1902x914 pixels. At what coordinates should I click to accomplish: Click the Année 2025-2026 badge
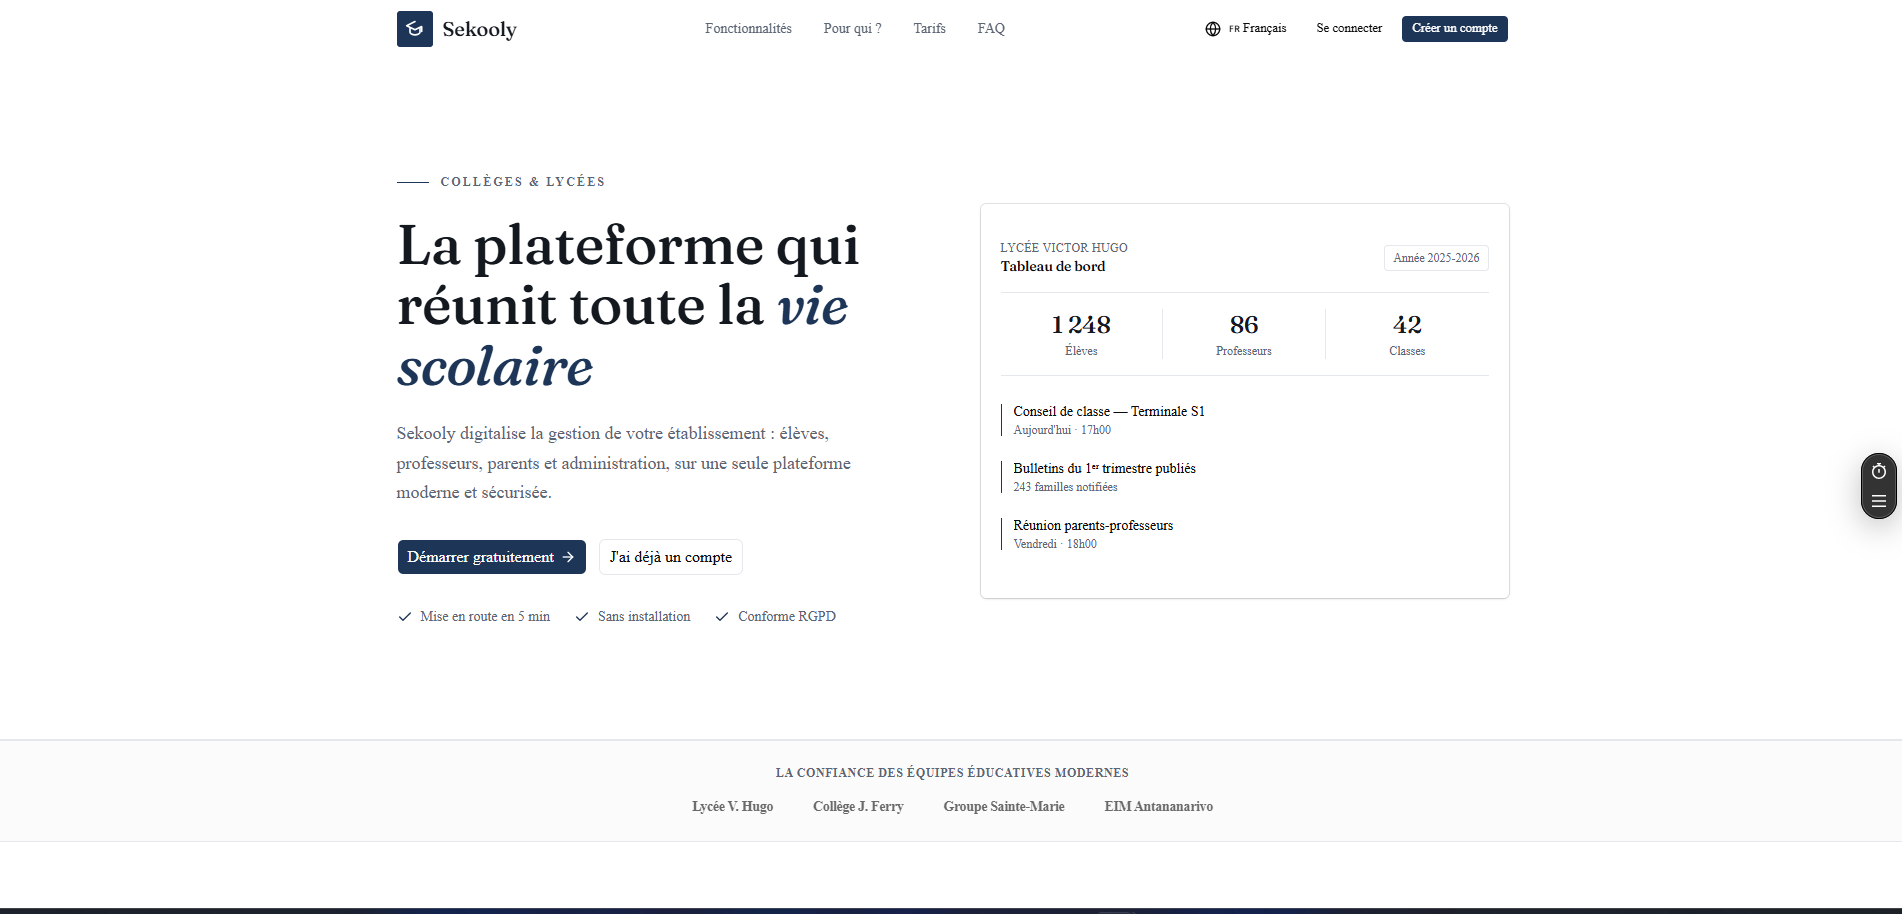(1436, 258)
